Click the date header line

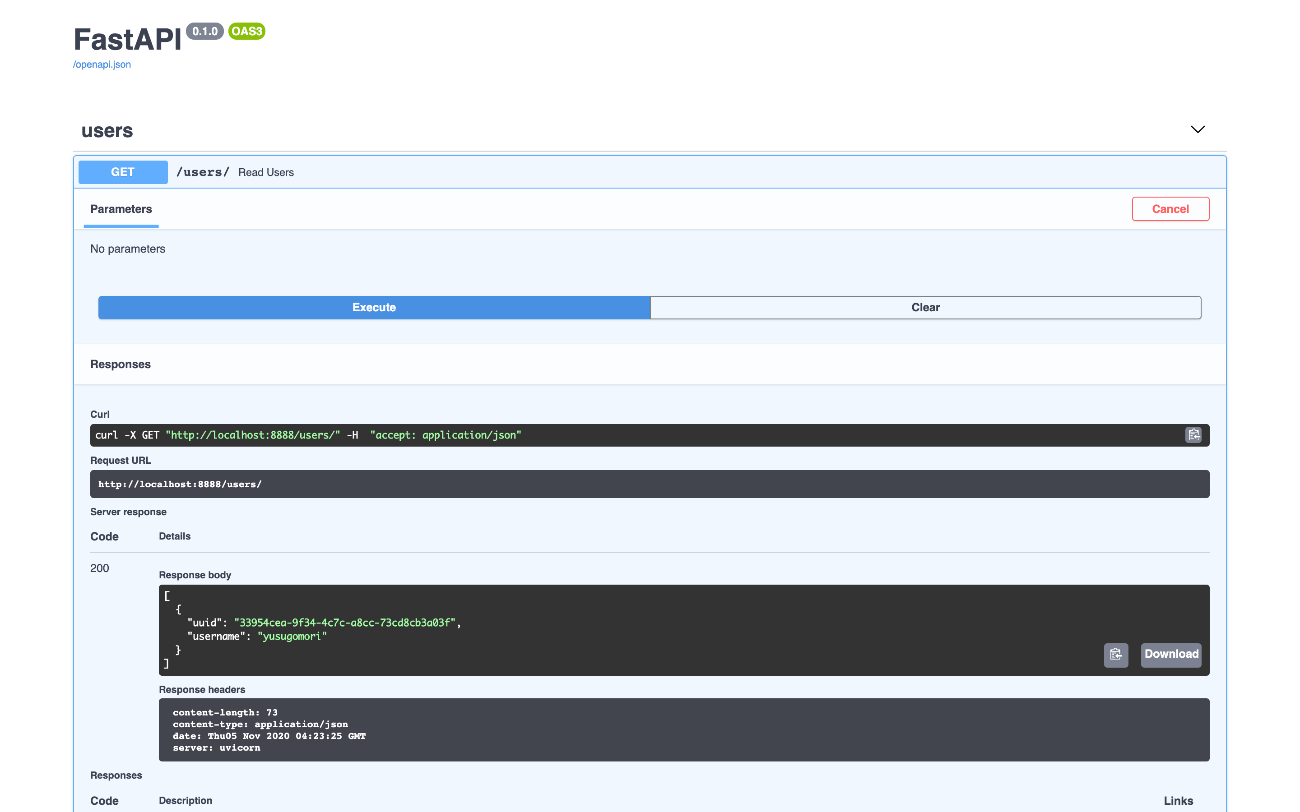(x=270, y=736)
